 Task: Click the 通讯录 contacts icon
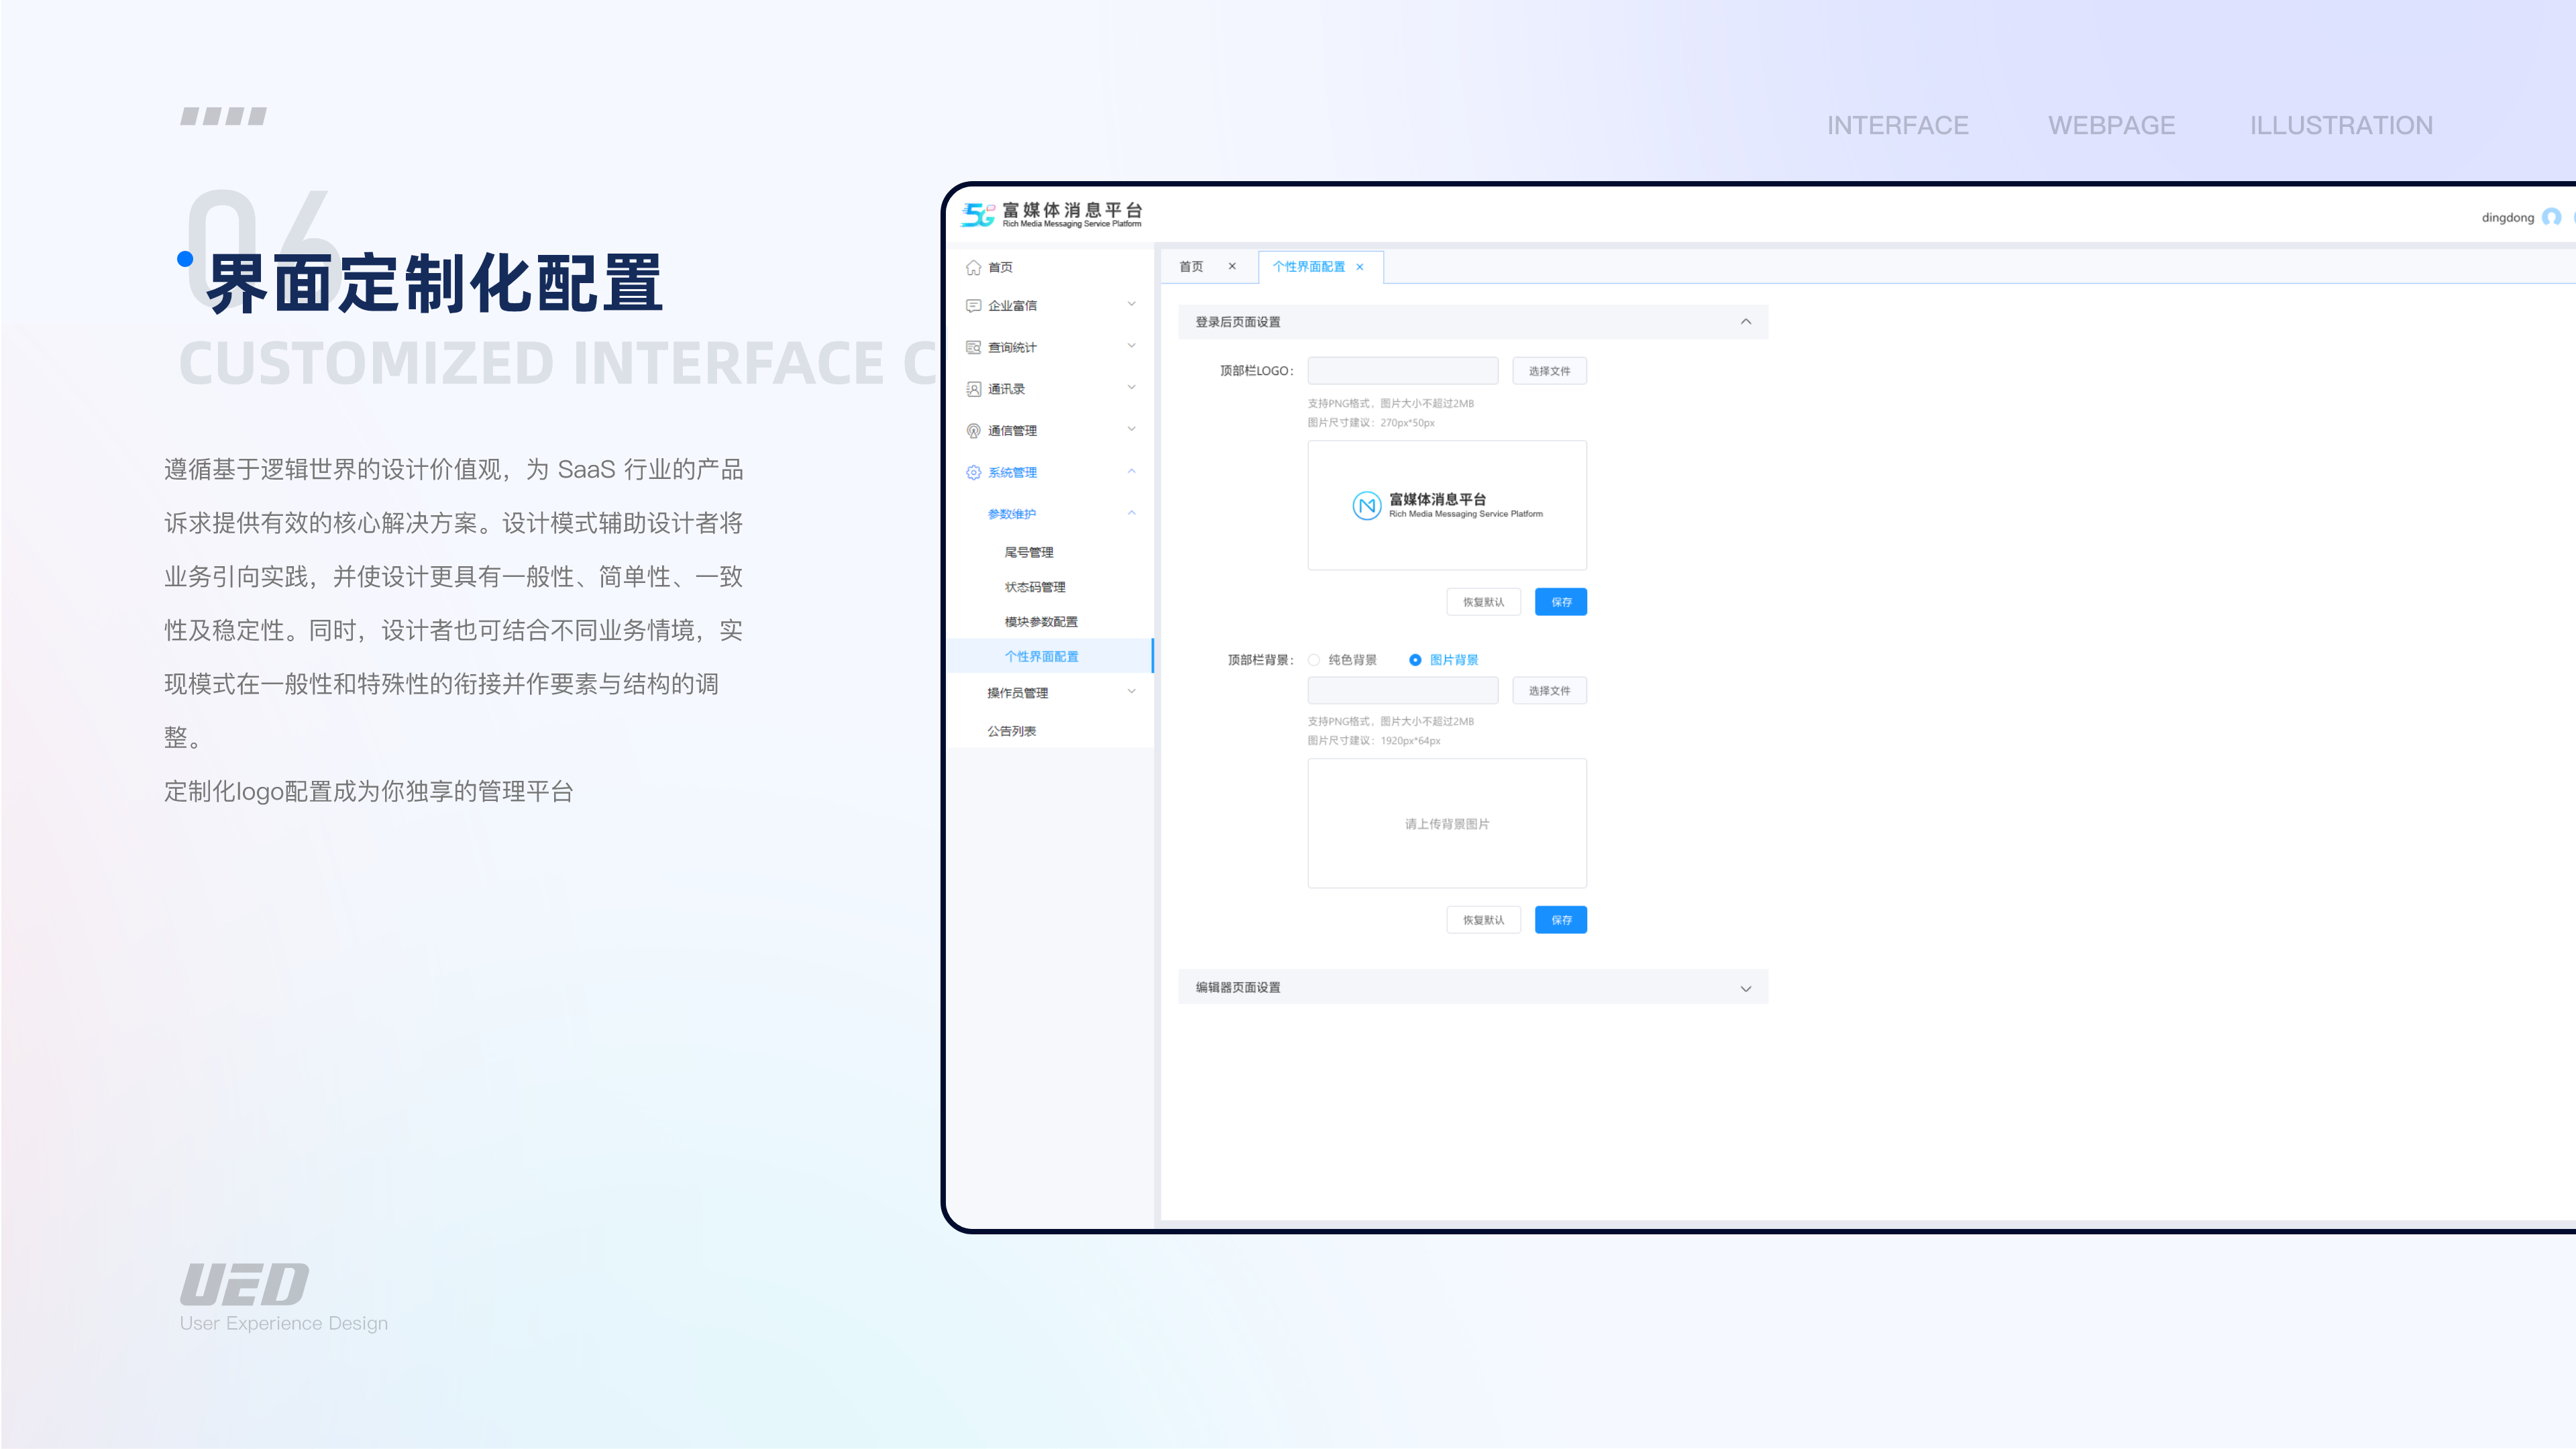tap(973, 389)
